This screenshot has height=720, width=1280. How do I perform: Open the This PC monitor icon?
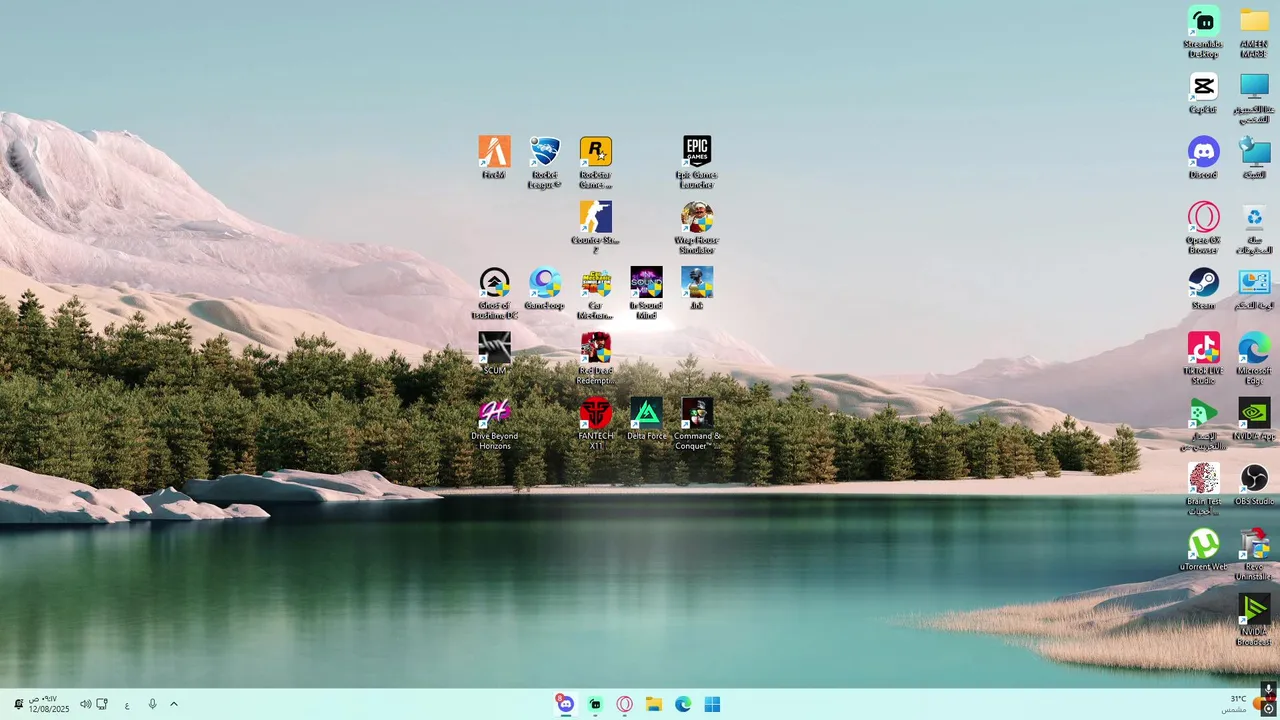(1254, 97)
